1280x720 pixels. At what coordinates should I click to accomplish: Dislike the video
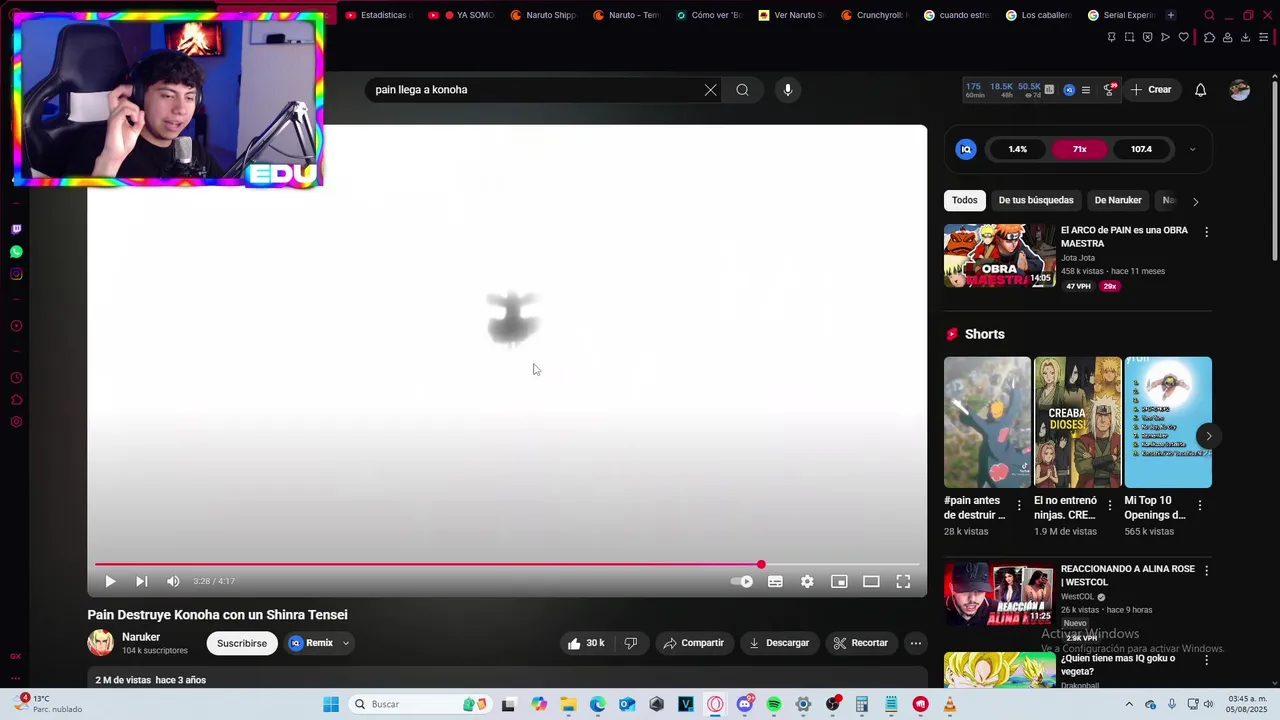point(631,643)
